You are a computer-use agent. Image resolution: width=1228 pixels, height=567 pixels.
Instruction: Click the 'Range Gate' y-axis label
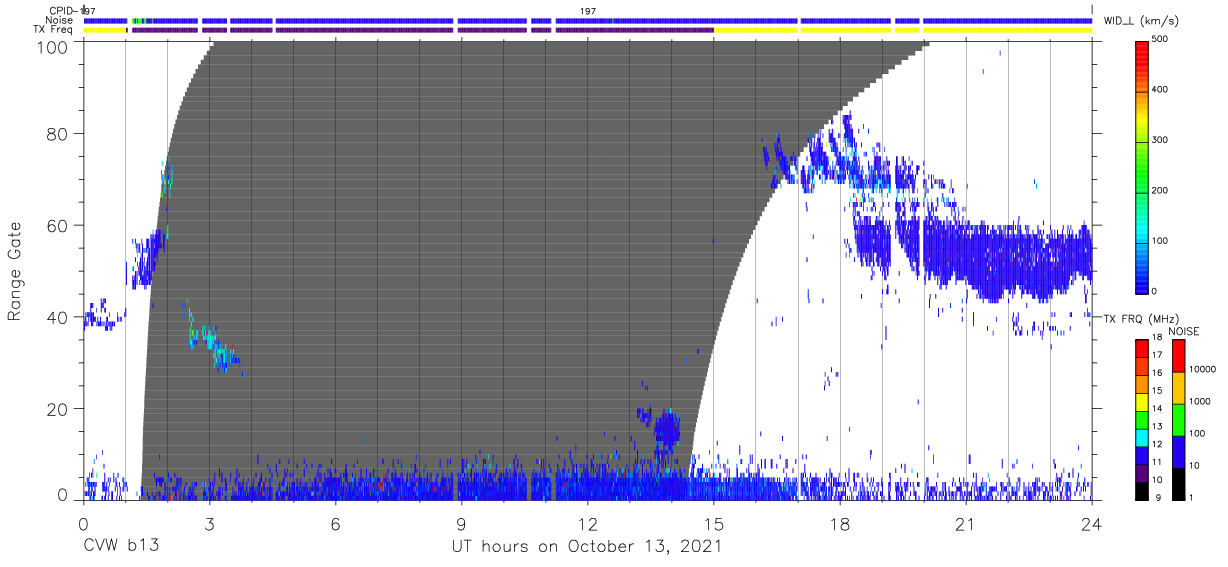(15, 271)
